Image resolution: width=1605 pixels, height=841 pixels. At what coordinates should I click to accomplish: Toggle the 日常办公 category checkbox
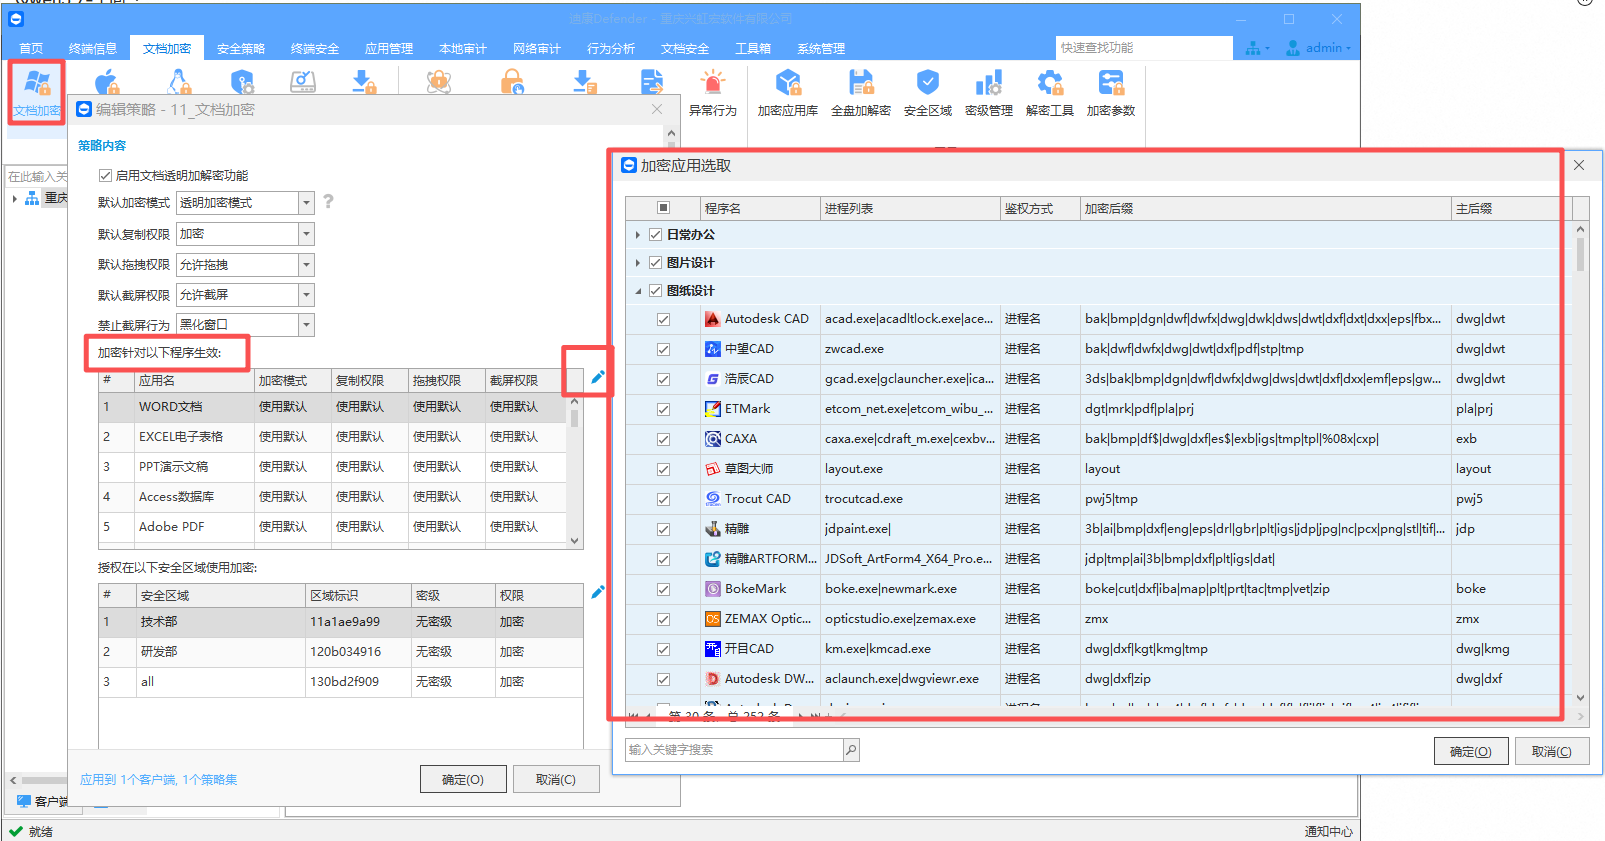(656, 234)
